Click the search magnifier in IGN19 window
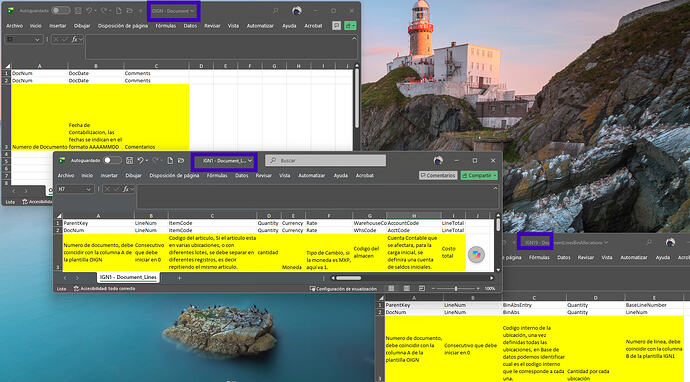 tap(649, 242)
